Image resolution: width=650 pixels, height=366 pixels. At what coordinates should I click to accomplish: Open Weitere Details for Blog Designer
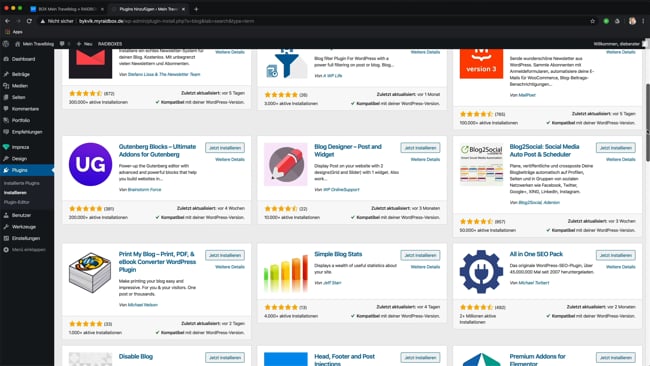click(425, 160)
